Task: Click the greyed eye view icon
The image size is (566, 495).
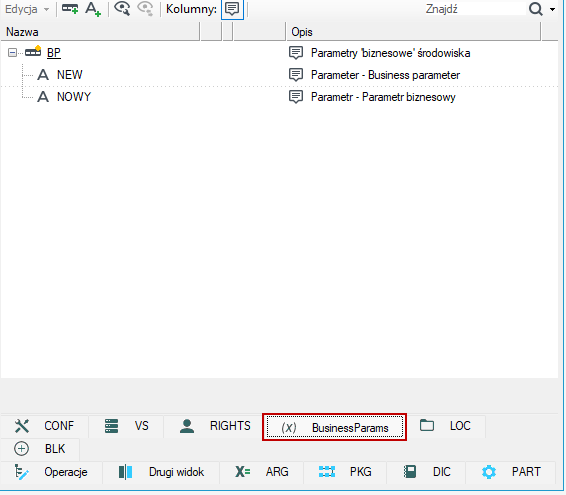Action: 146,9
